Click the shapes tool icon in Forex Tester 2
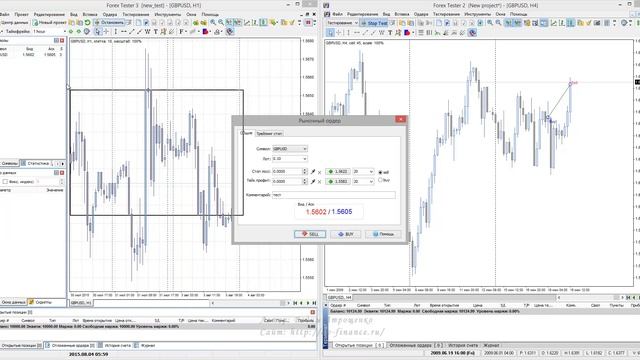The height and width of the screenshot is (360, 640). [x=408, y=33]
